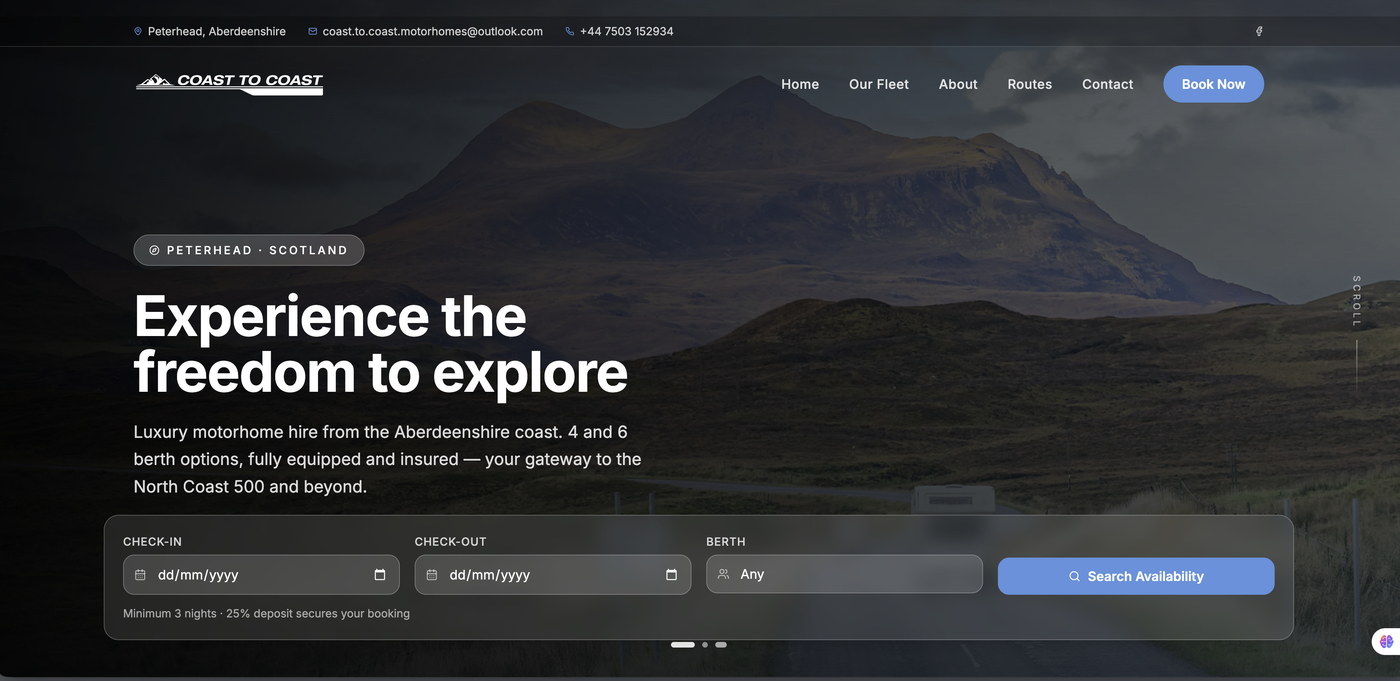Viewport: 1400px width, 681px height.
Task: Click the CHECK-IN label
Action: (152, 542)
